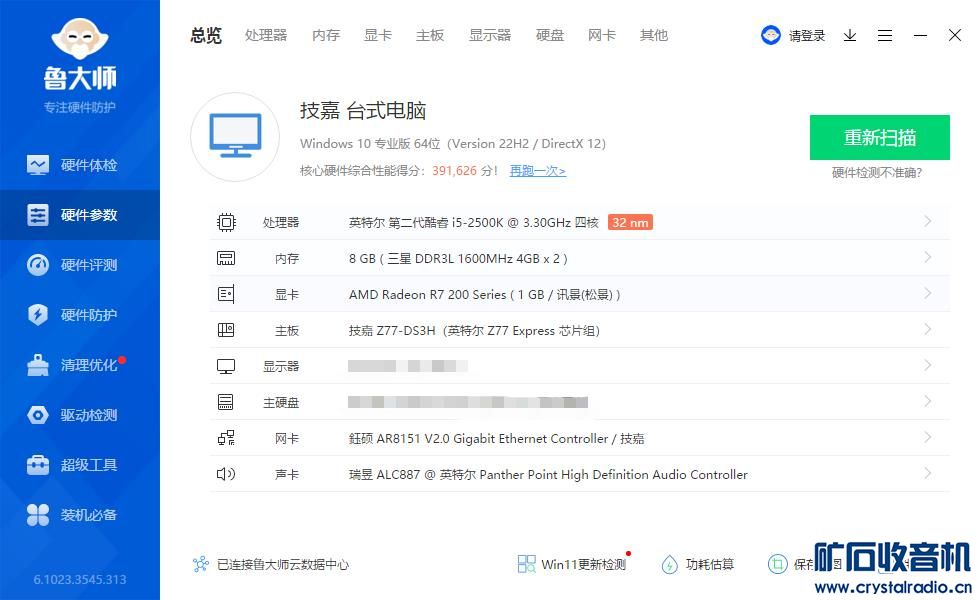Open the 硬件体检 sidebar section
The height and width of the screenshot is (600, 980).
pos(79,165)
